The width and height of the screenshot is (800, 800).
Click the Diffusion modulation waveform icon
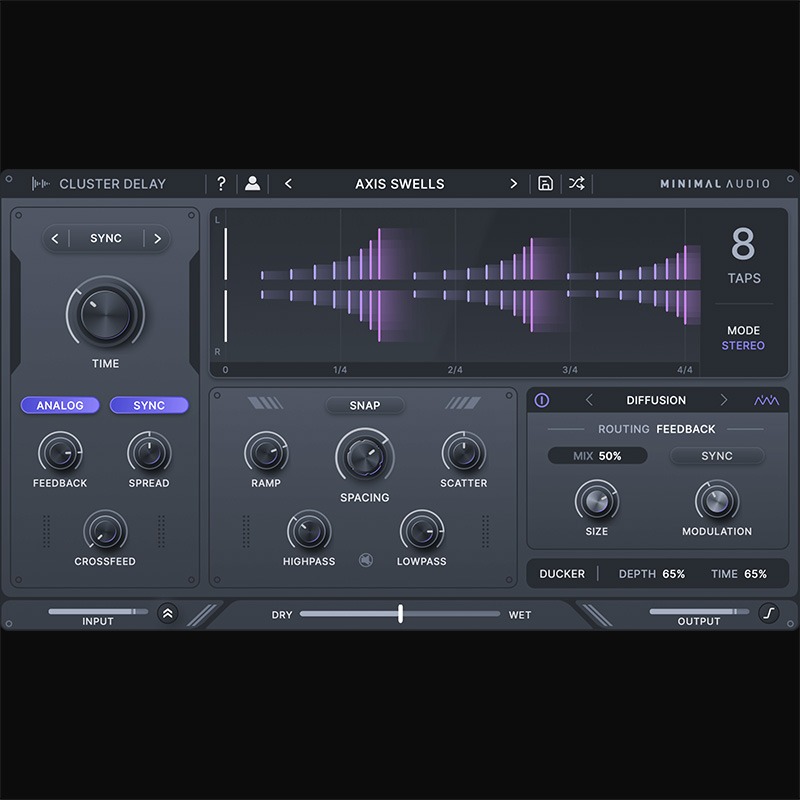(x=766, y=401)
